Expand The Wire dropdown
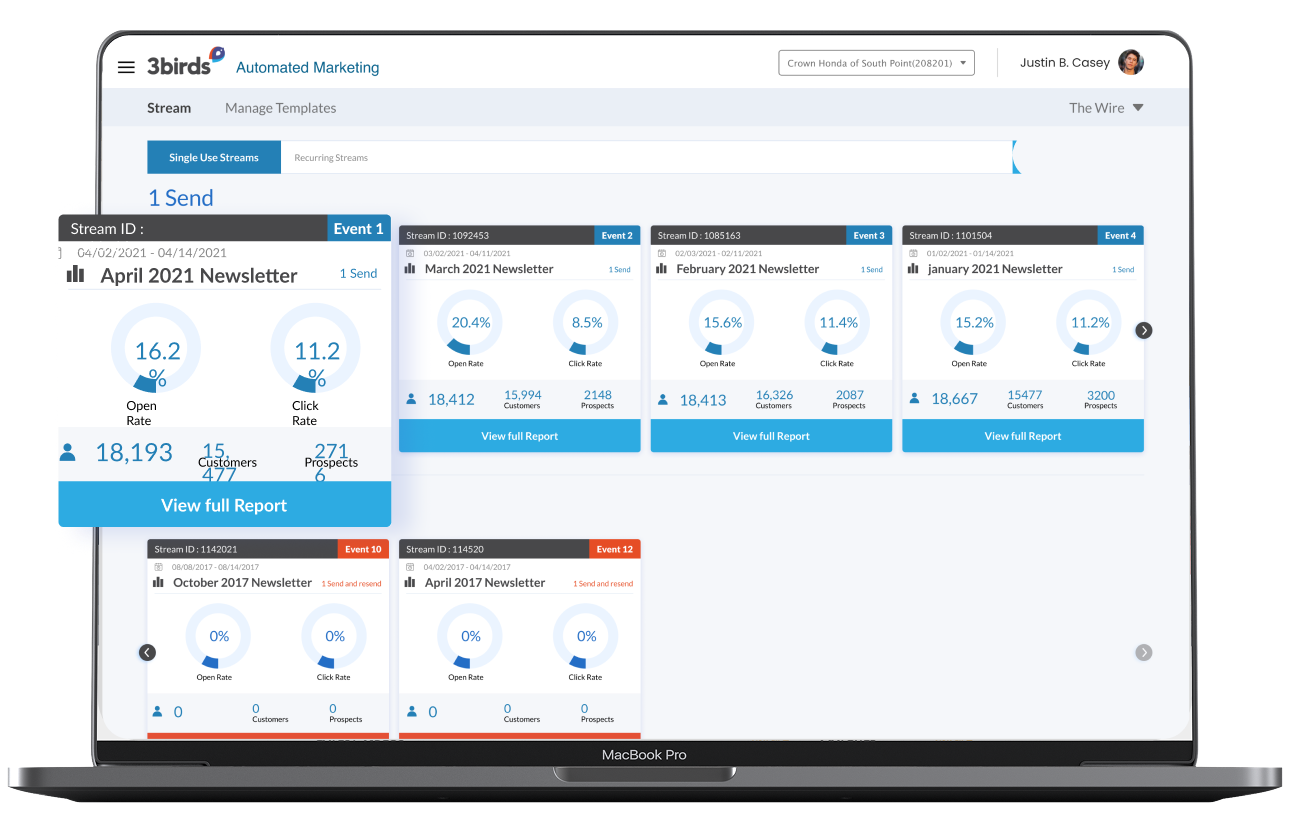Viewport: 1290px width, 833px height. (1106, 107)
